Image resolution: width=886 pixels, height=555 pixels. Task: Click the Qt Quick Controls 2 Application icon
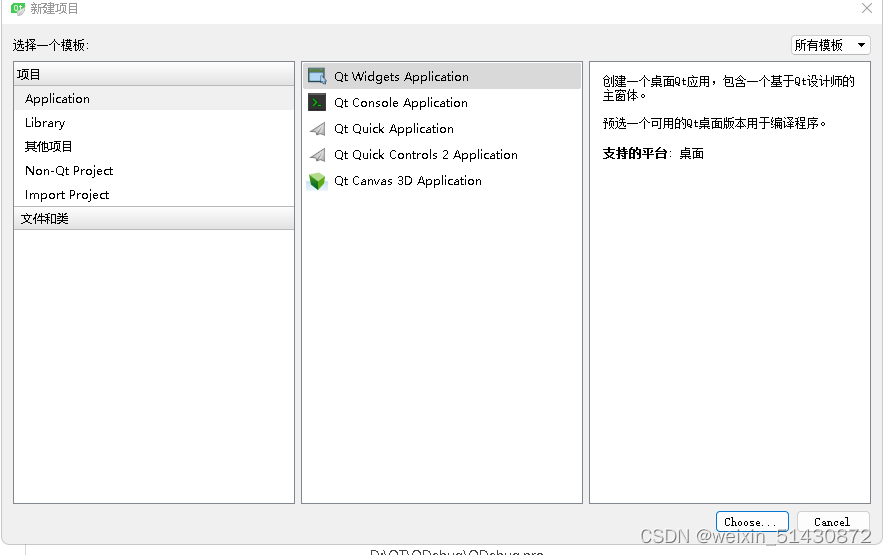point(317,155)
